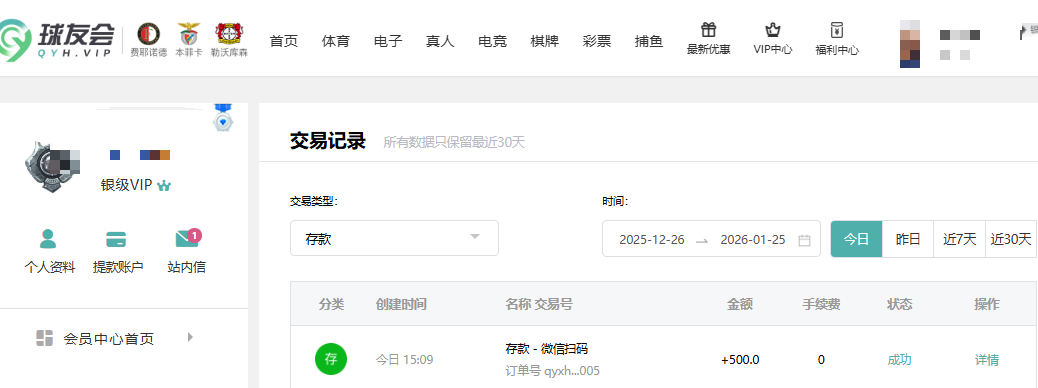Click the 会员中心首页 grid icon
This screenshot has height=388, width=1038.
point(44,338)
